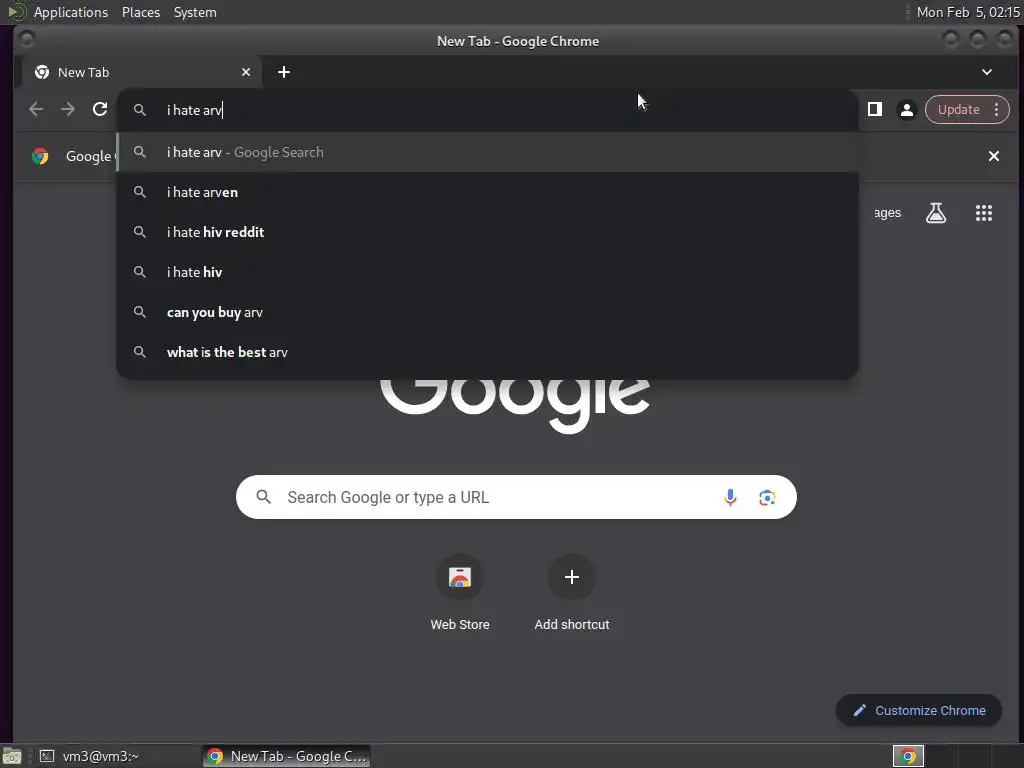Open the profile avatar icon
Screen dimensions: 1024x768
point(906,110)
